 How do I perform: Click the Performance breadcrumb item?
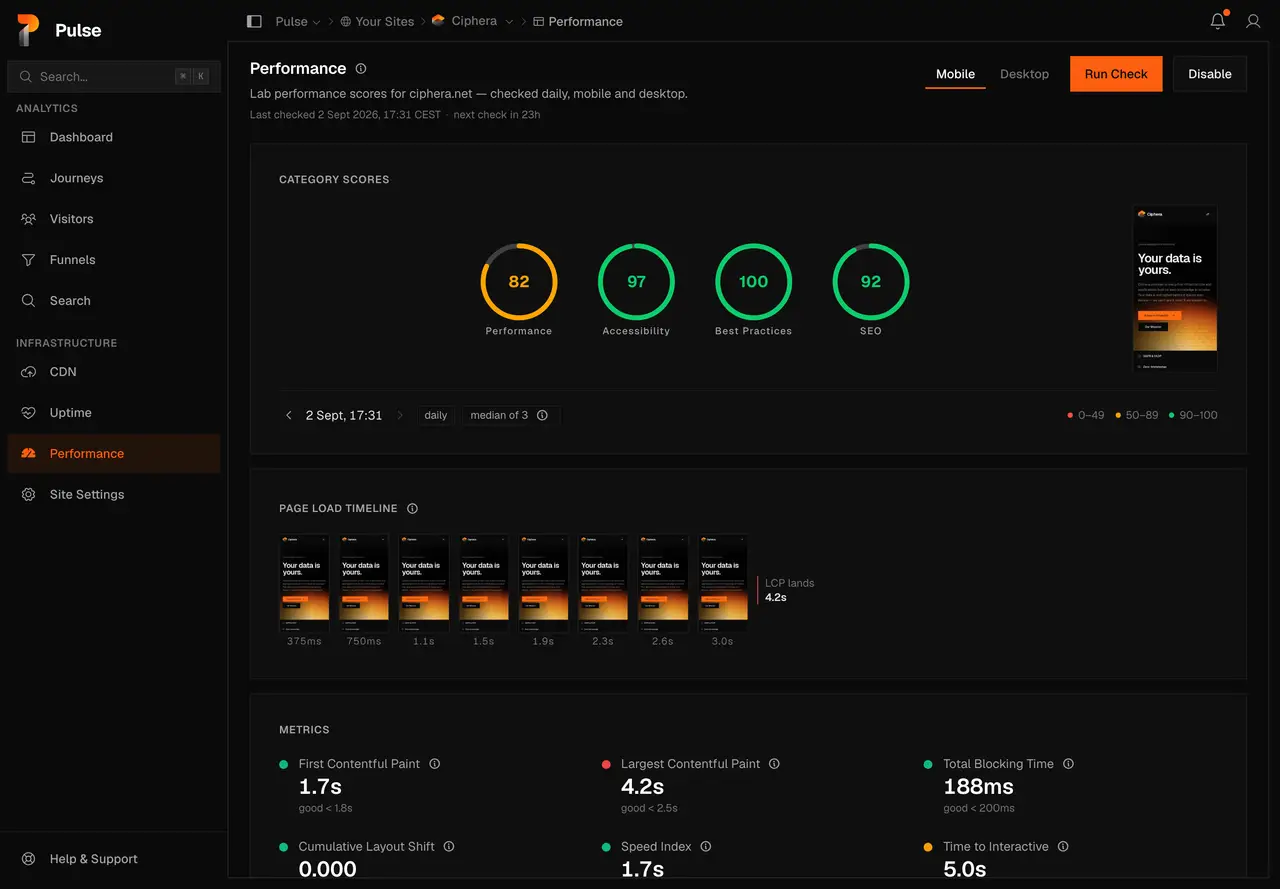tap(578, 21)
